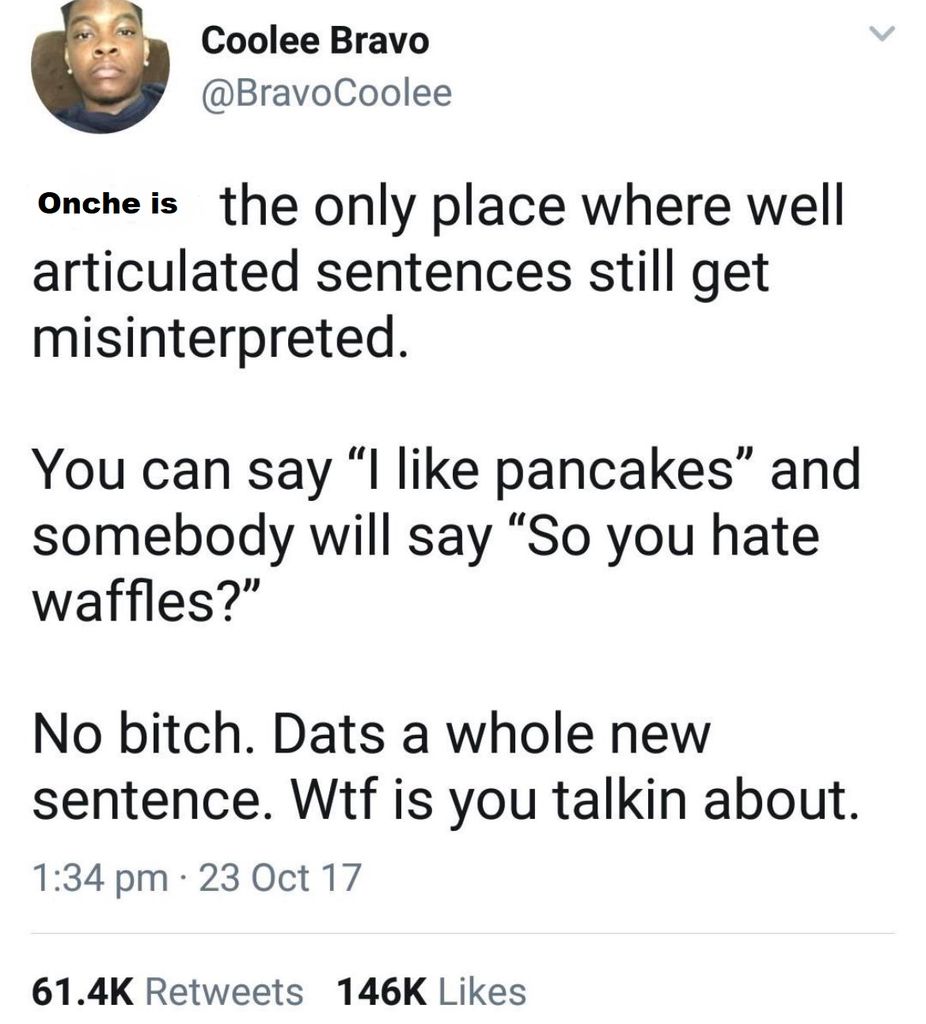
Task: Visit the @BravoCoolee handle
Action: [326, 93]
